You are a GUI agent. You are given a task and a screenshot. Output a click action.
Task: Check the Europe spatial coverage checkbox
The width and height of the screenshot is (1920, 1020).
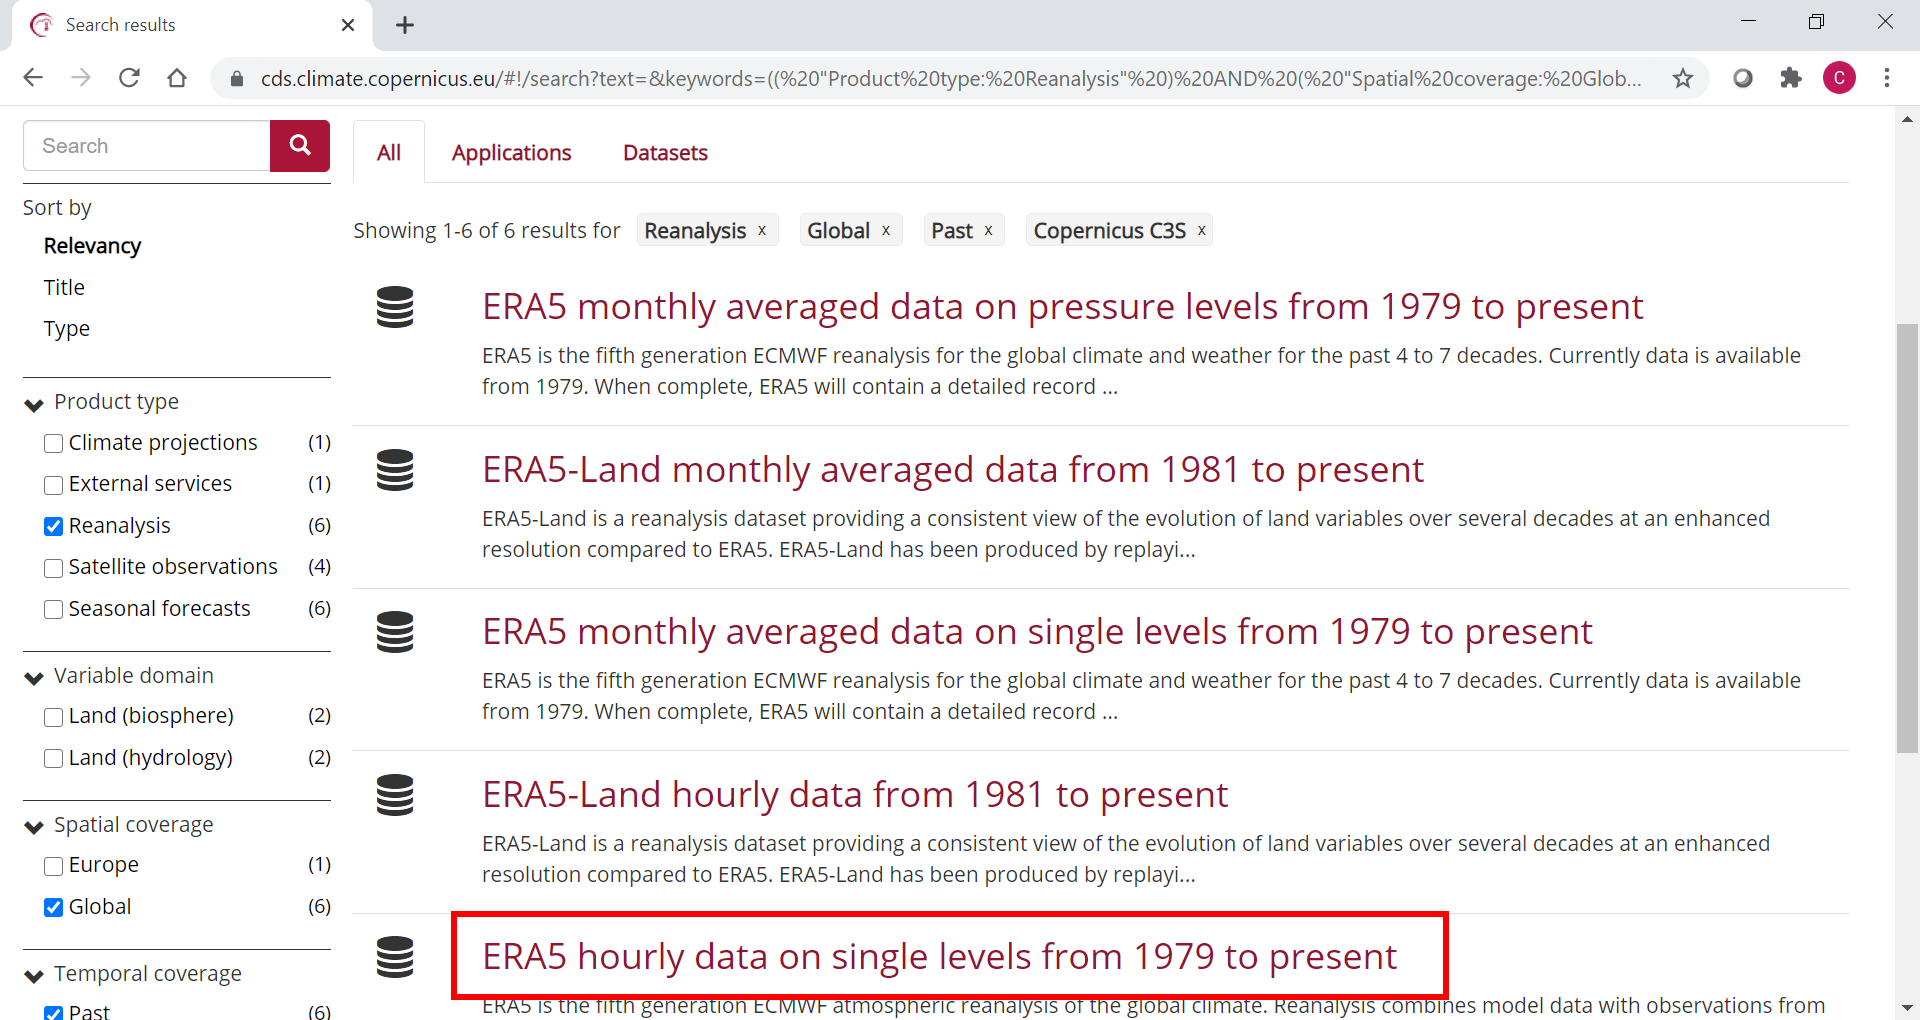(54, 866)
